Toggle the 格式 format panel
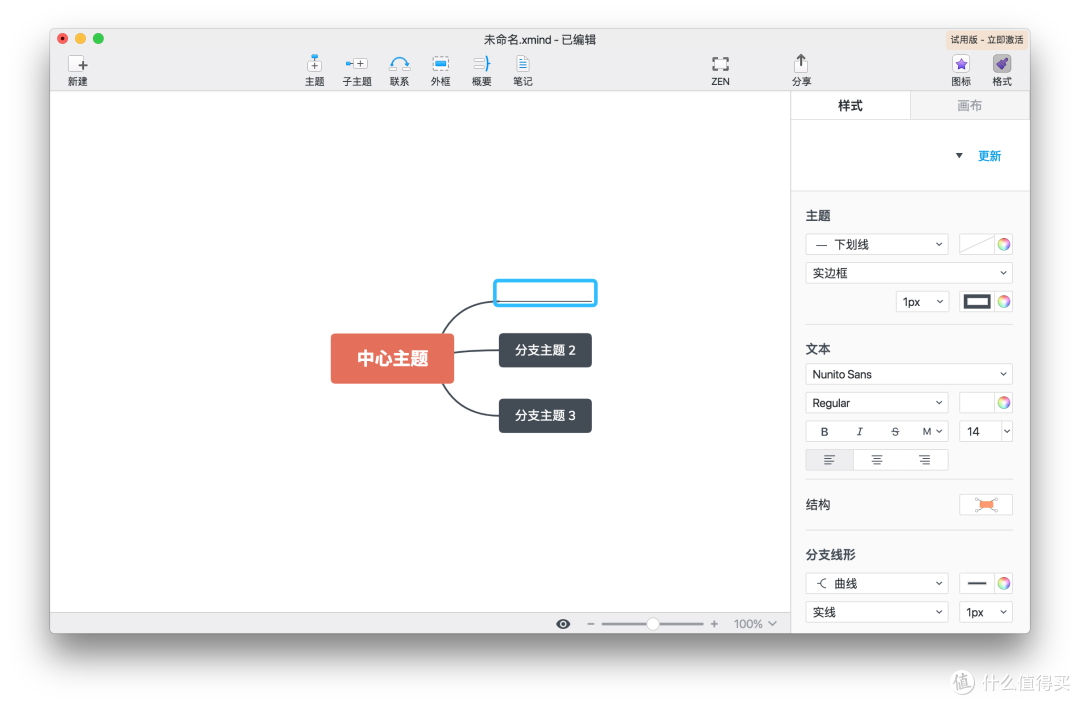The height and width of the screenshot is (705, 1080). click(x=1001, y=64)
